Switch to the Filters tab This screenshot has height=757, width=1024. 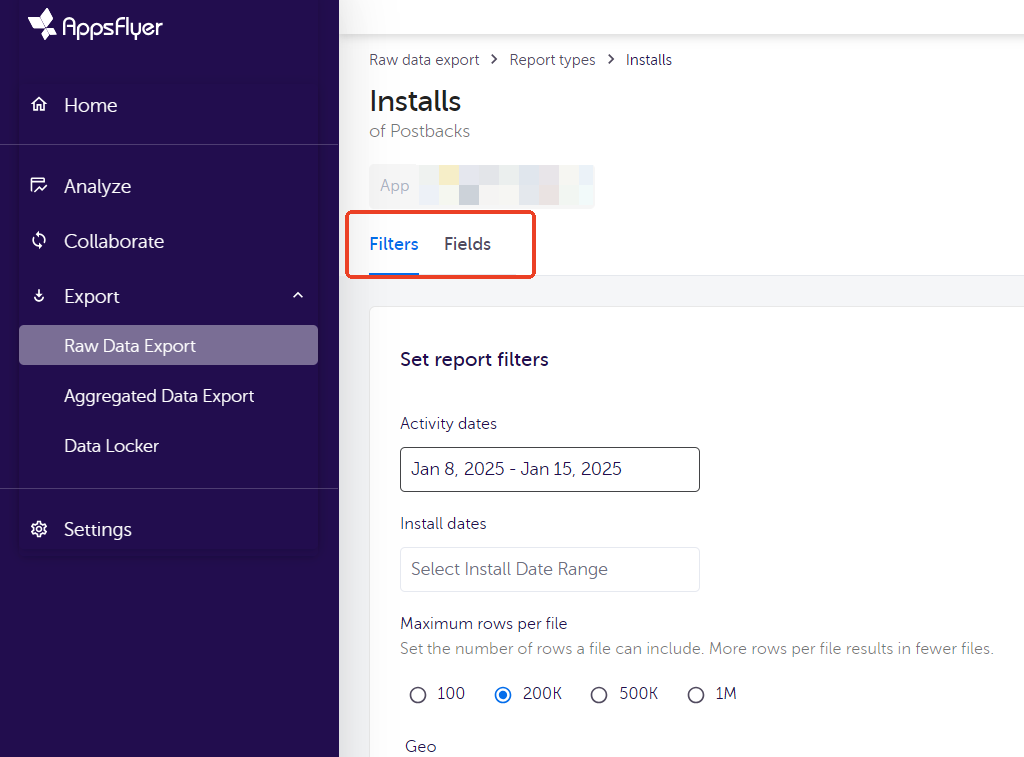[394, 244]
